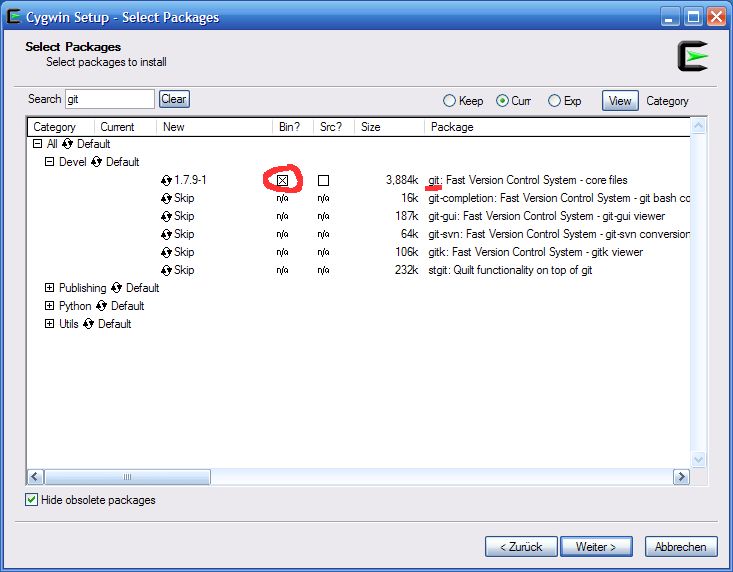This screenshot has height=572, width=733.
Task: Click the Src? column header
Action: coord(334,127)
